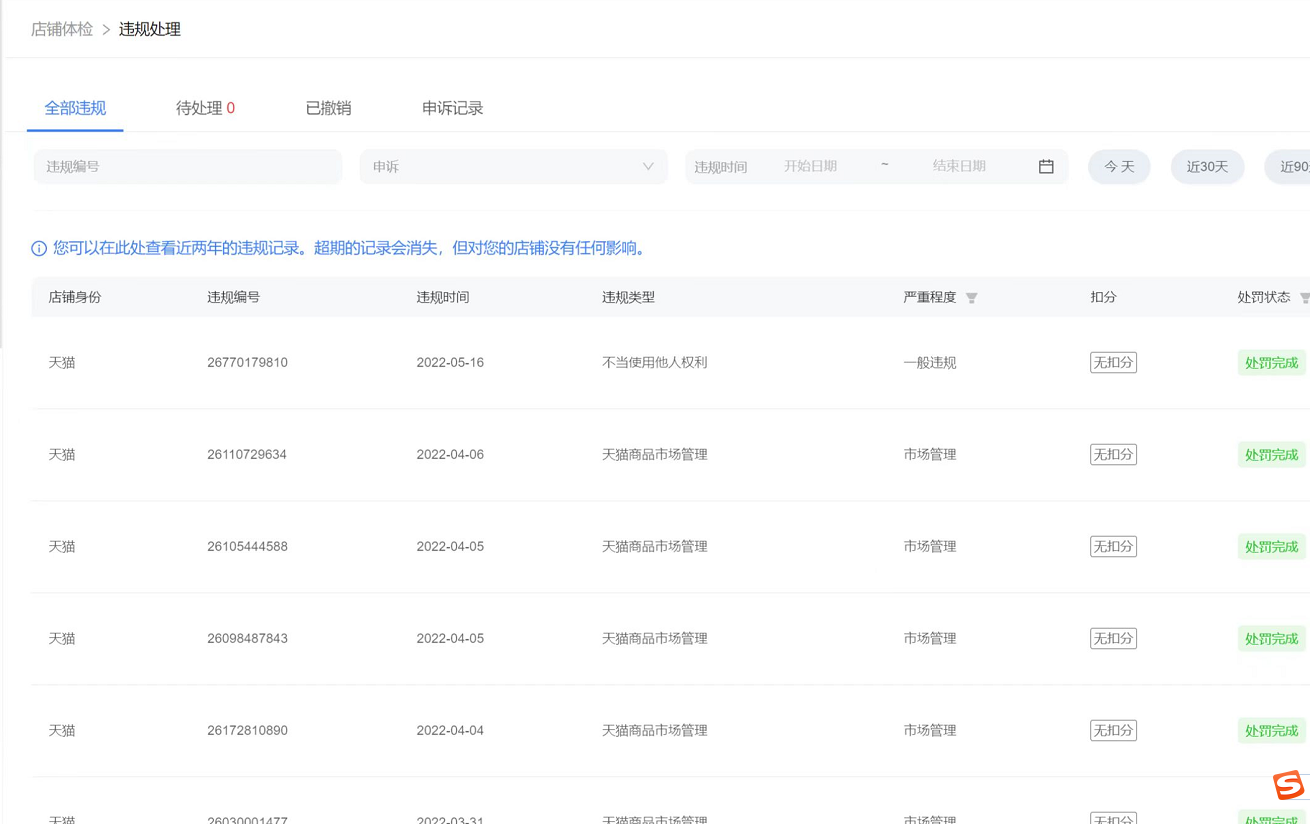Screen dimensions: 1310x824
Task: Open the 申诉记录 tab
Action: click(452, 108)
